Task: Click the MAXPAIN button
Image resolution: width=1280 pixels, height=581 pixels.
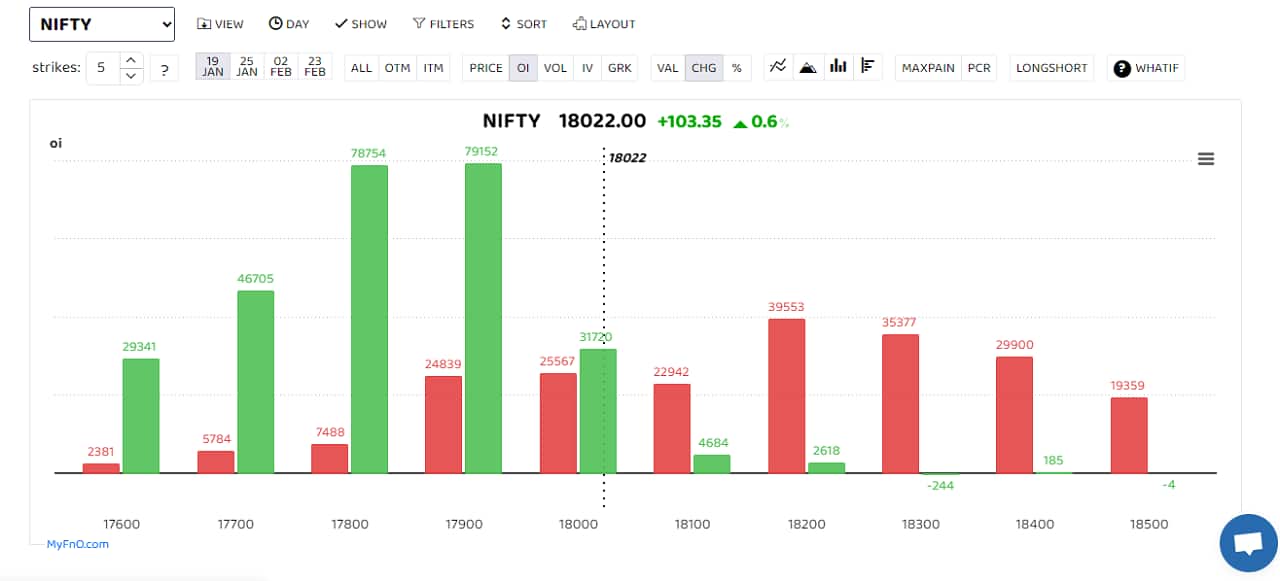Action: click(x=927, y=68)
